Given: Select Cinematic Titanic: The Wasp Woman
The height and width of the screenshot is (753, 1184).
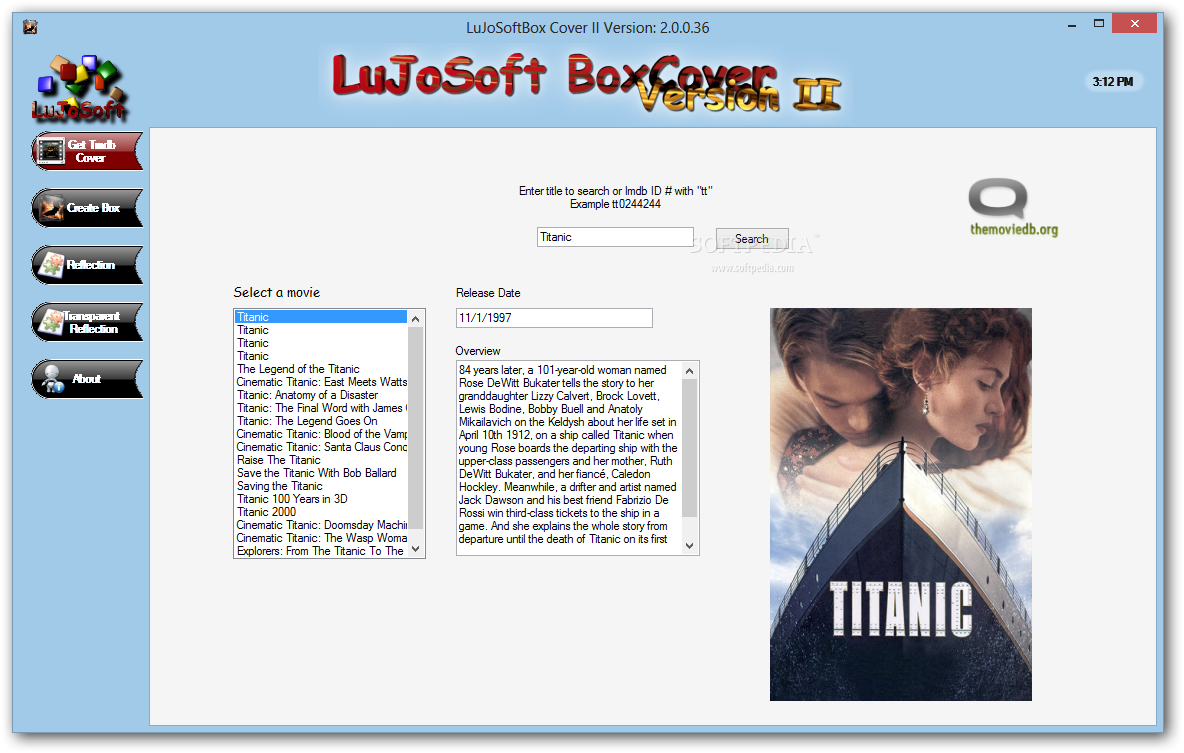Looking at the screenshot, I should (x=321, y=538).
